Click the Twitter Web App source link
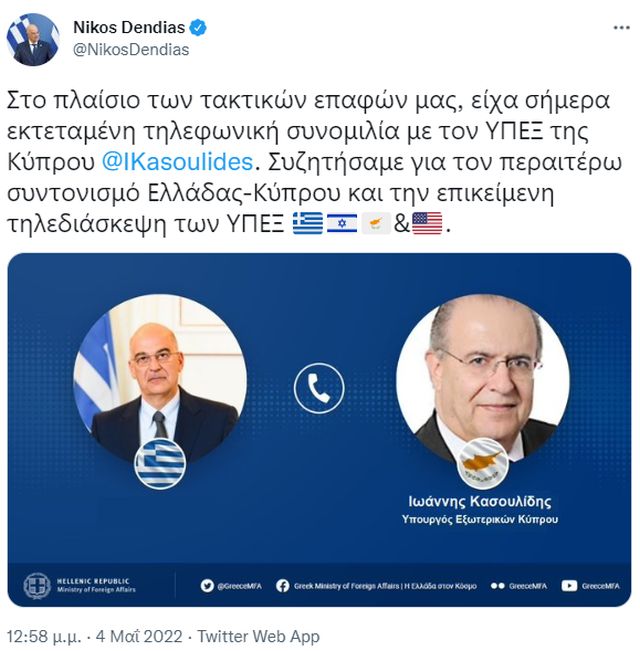The height and width of the screenshot is (651, 640). click(258, 636)
